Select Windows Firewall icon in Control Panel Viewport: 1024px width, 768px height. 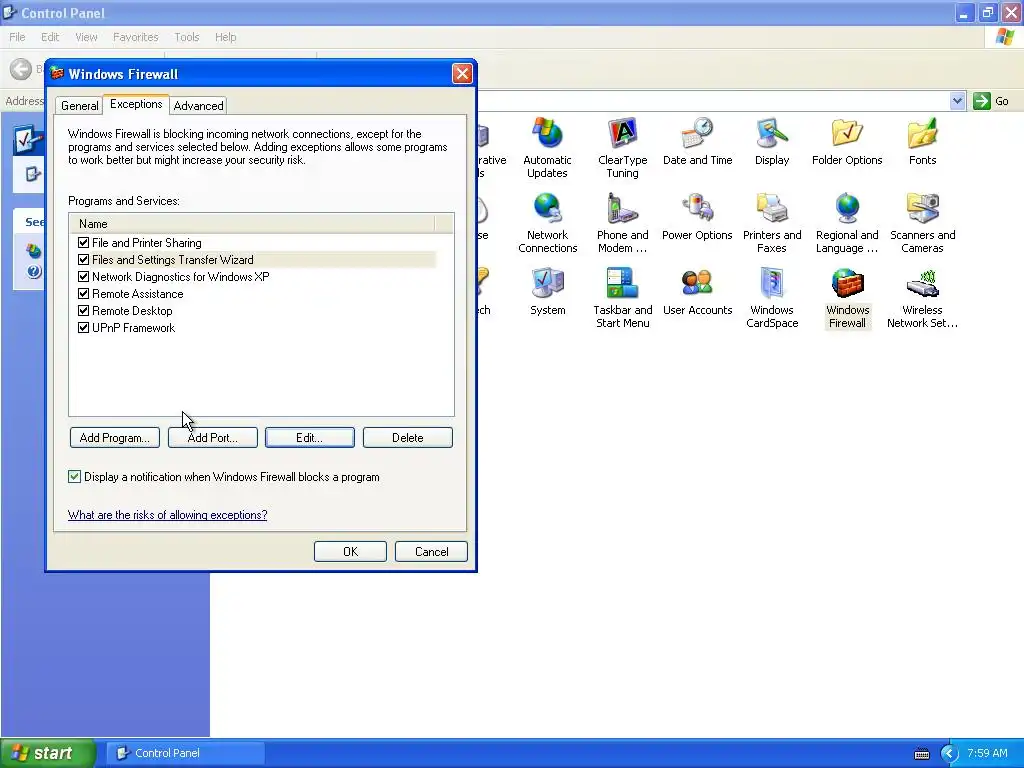pyautogui.click(x=847, y=298)
